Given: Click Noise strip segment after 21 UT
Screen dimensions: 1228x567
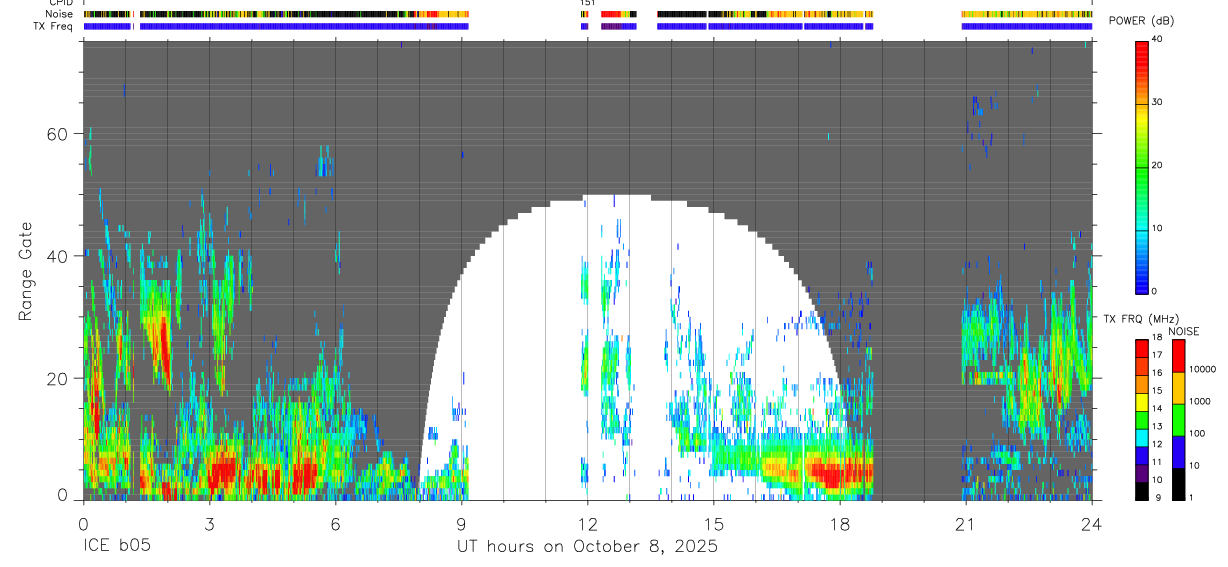Looking at the screenshot, I should [1027, 14].
